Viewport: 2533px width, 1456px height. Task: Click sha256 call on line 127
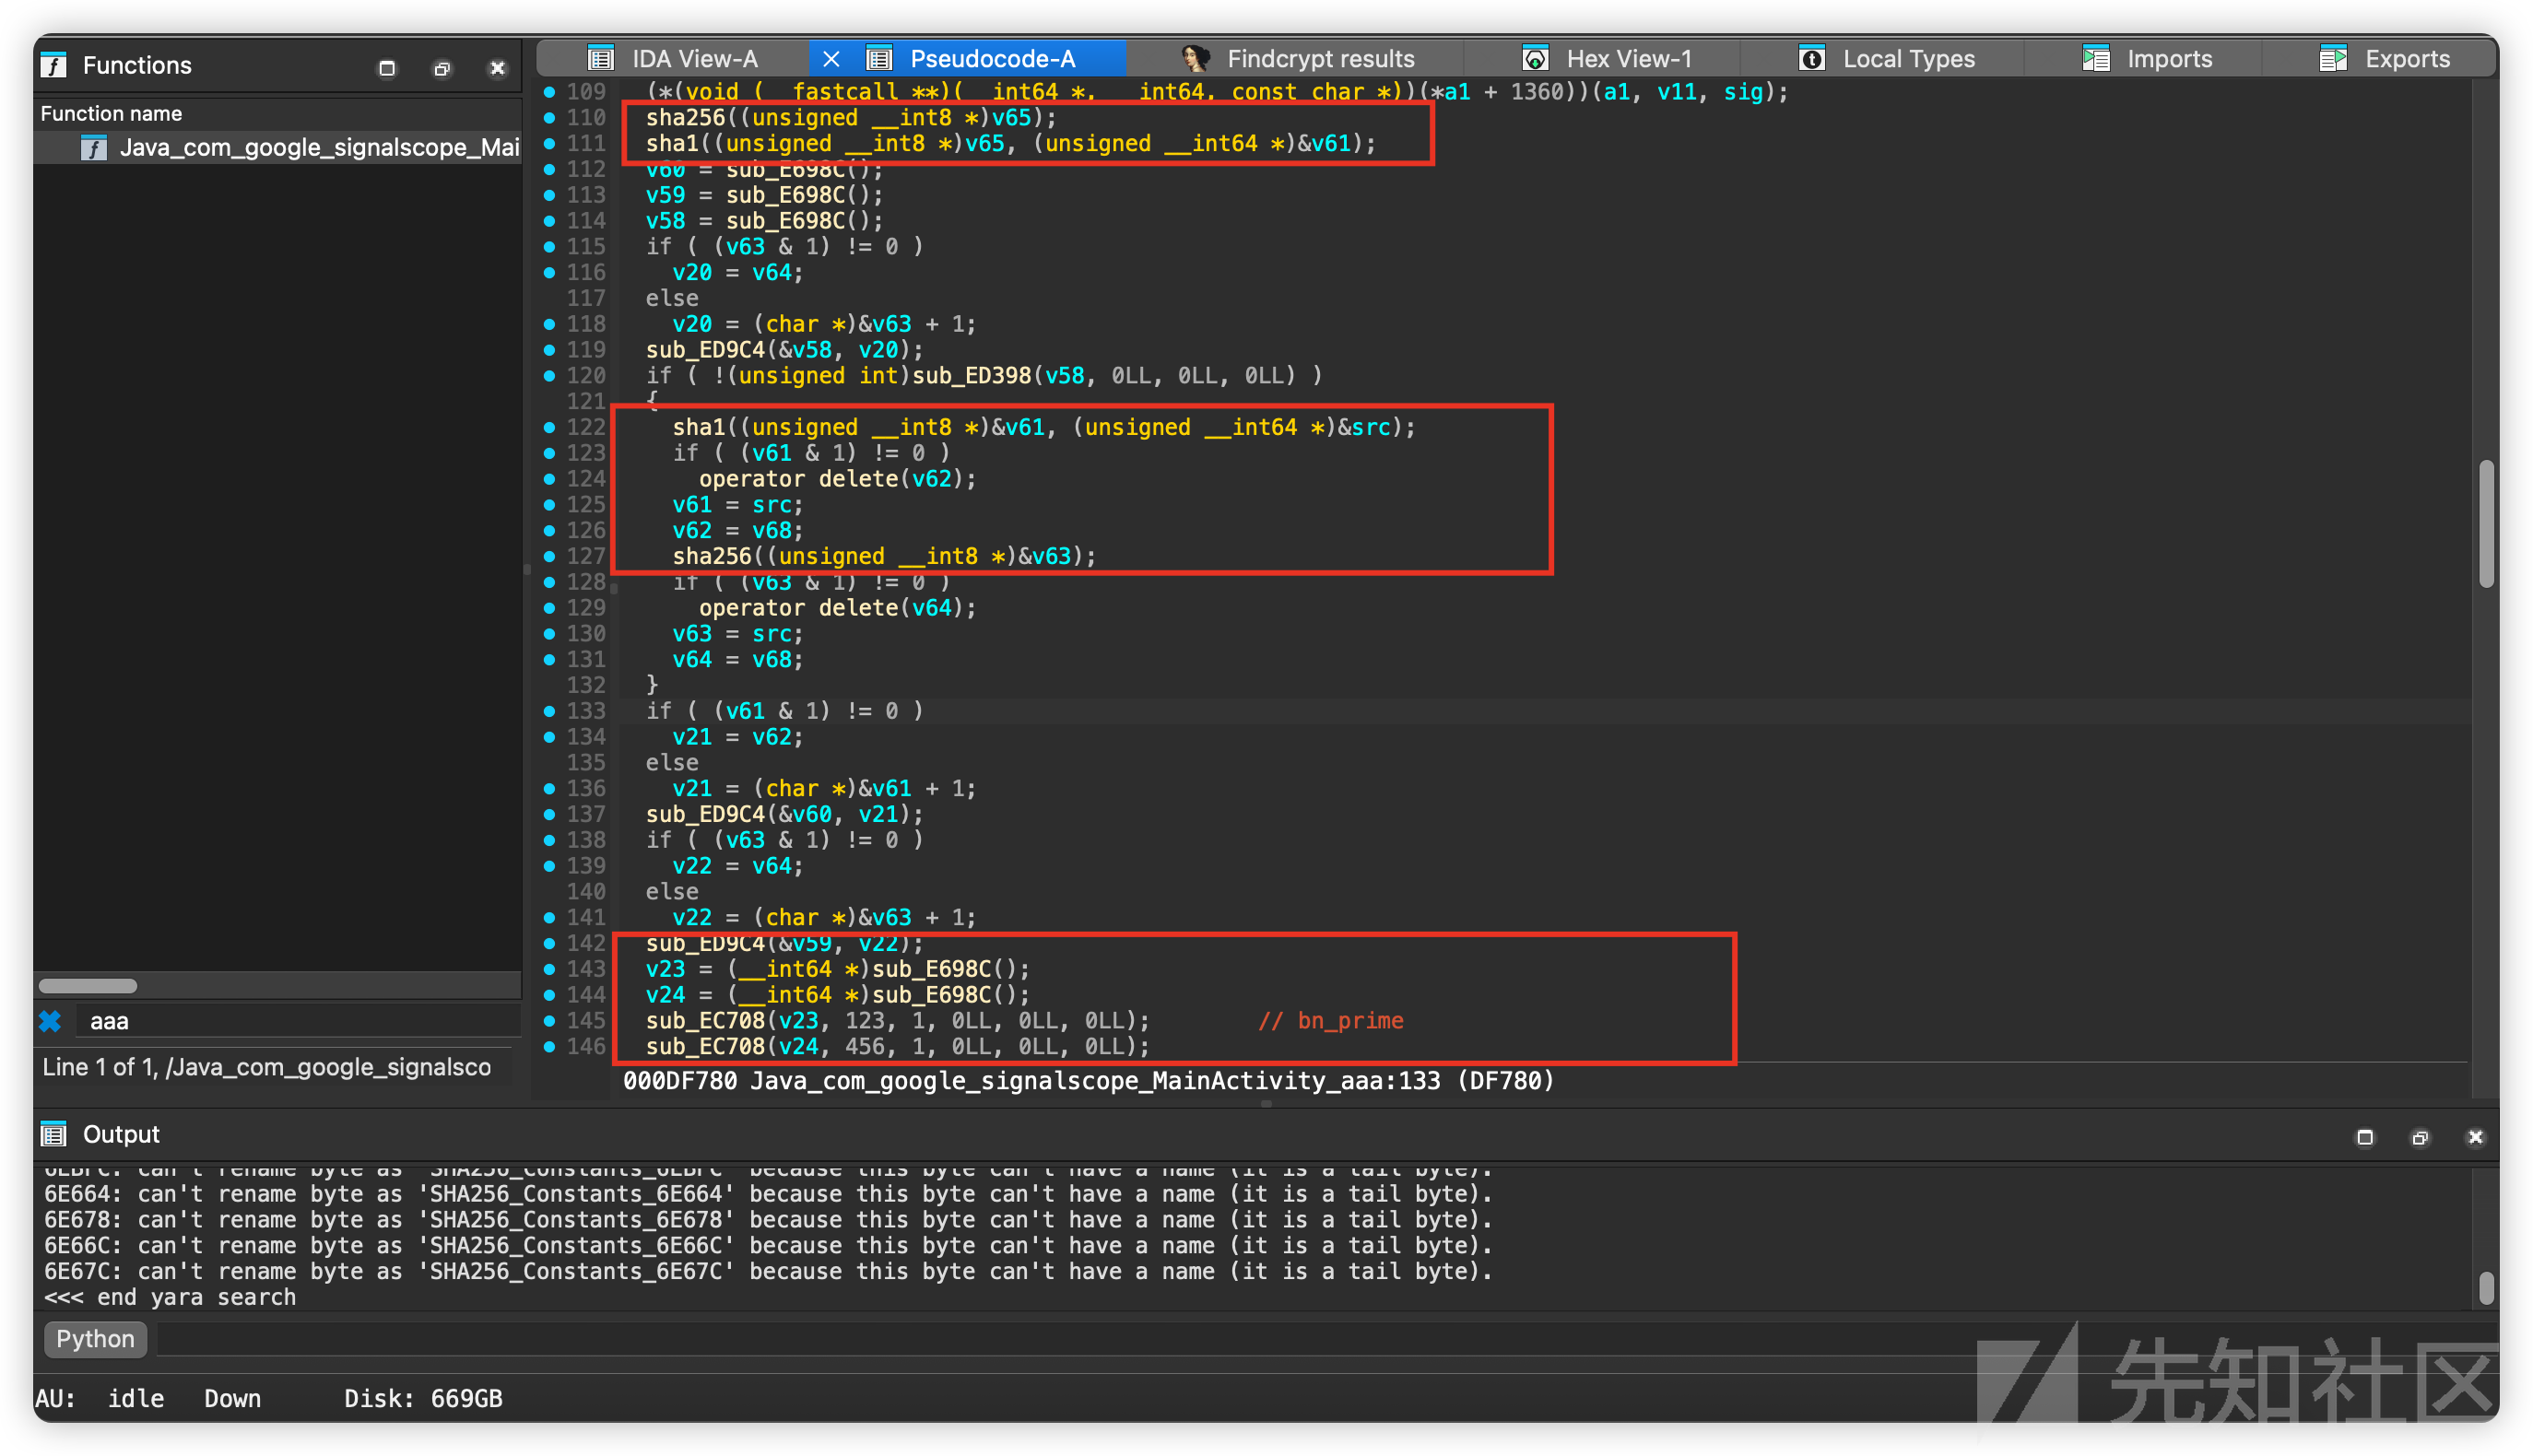point(712,556)
